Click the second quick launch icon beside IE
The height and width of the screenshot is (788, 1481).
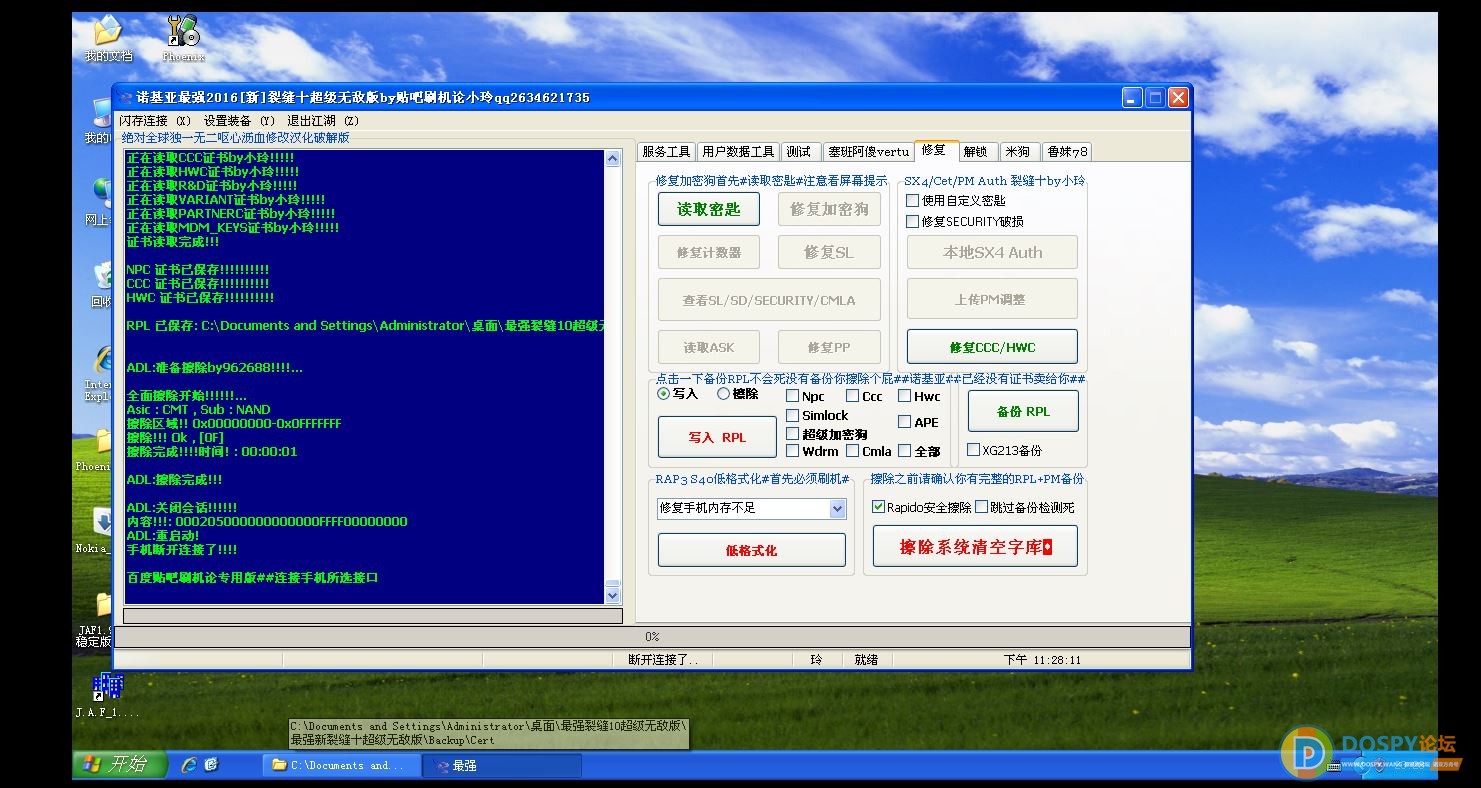pyautogui.click(x=211, y=765)
